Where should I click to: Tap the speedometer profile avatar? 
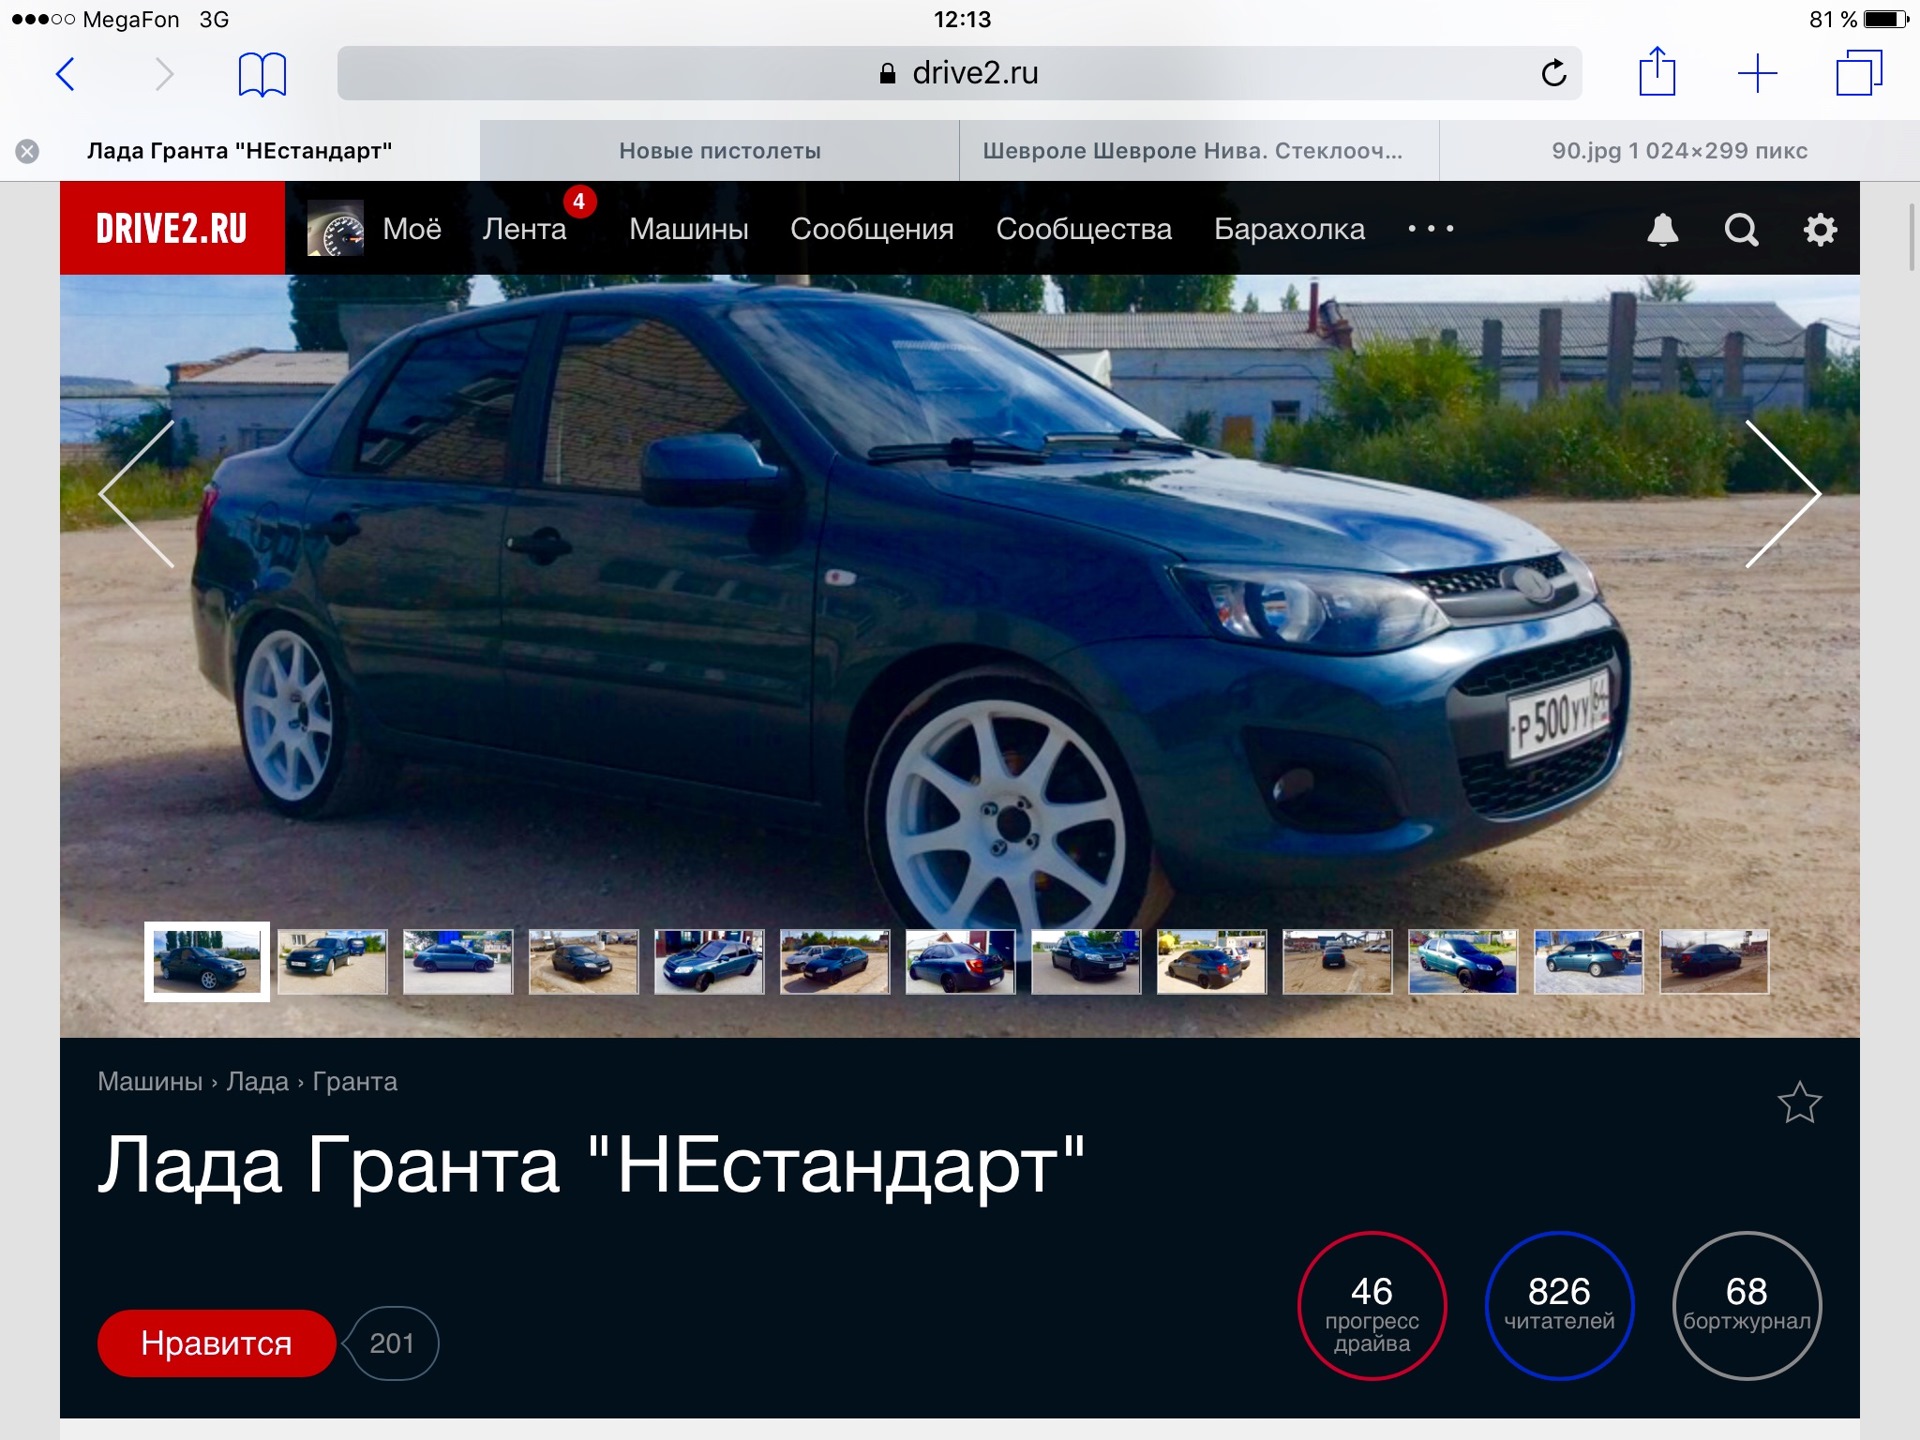point(335,228)
